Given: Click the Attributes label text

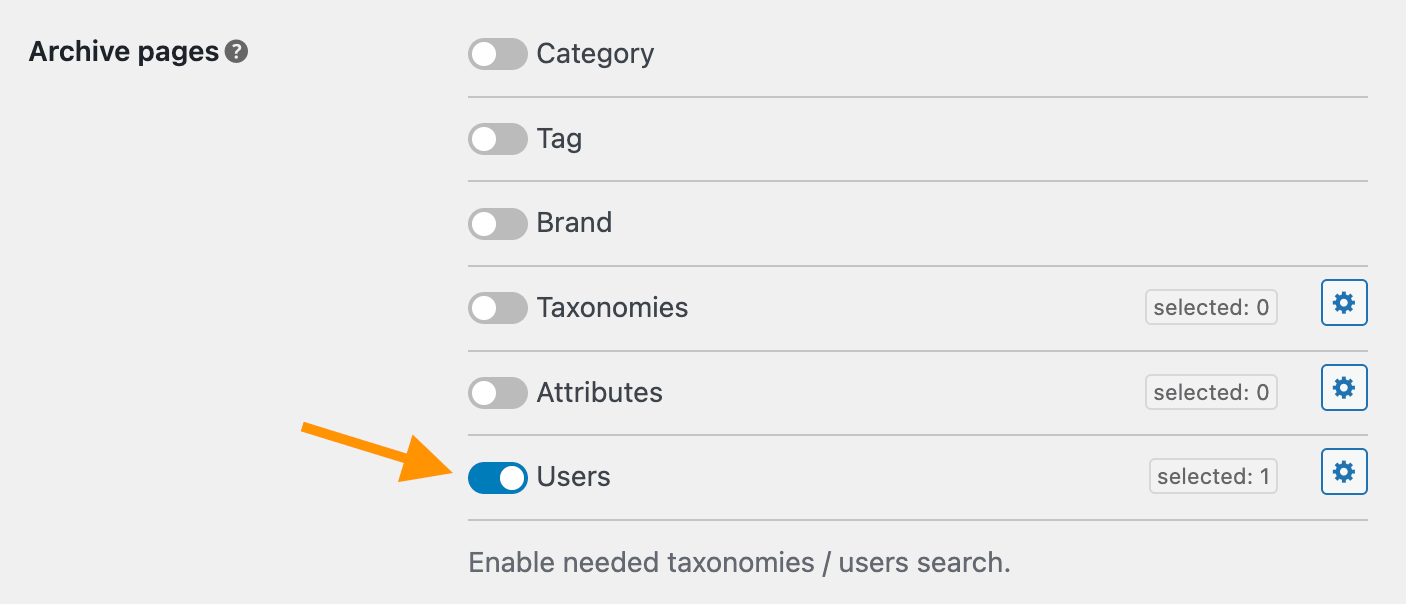Looking at the screenshot, I should click(599, 392).
